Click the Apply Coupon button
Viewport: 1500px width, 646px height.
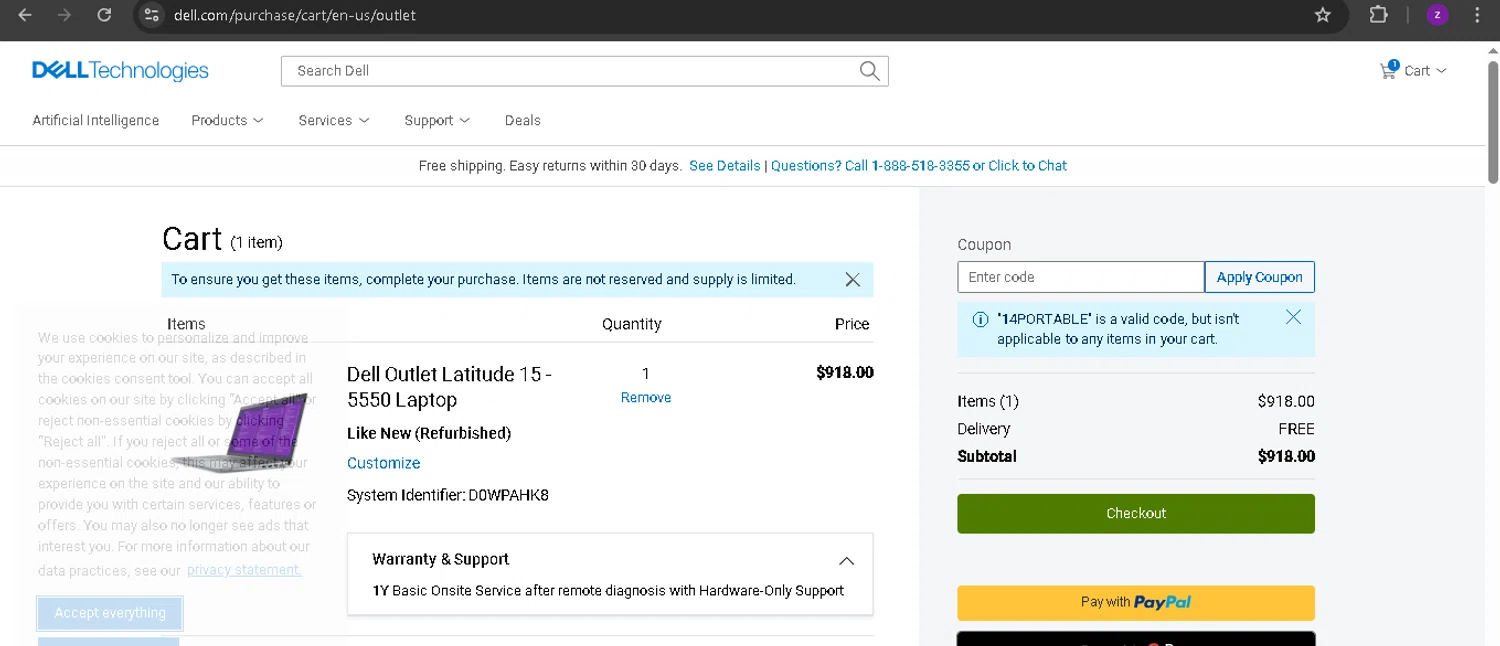click(1259, 277)
